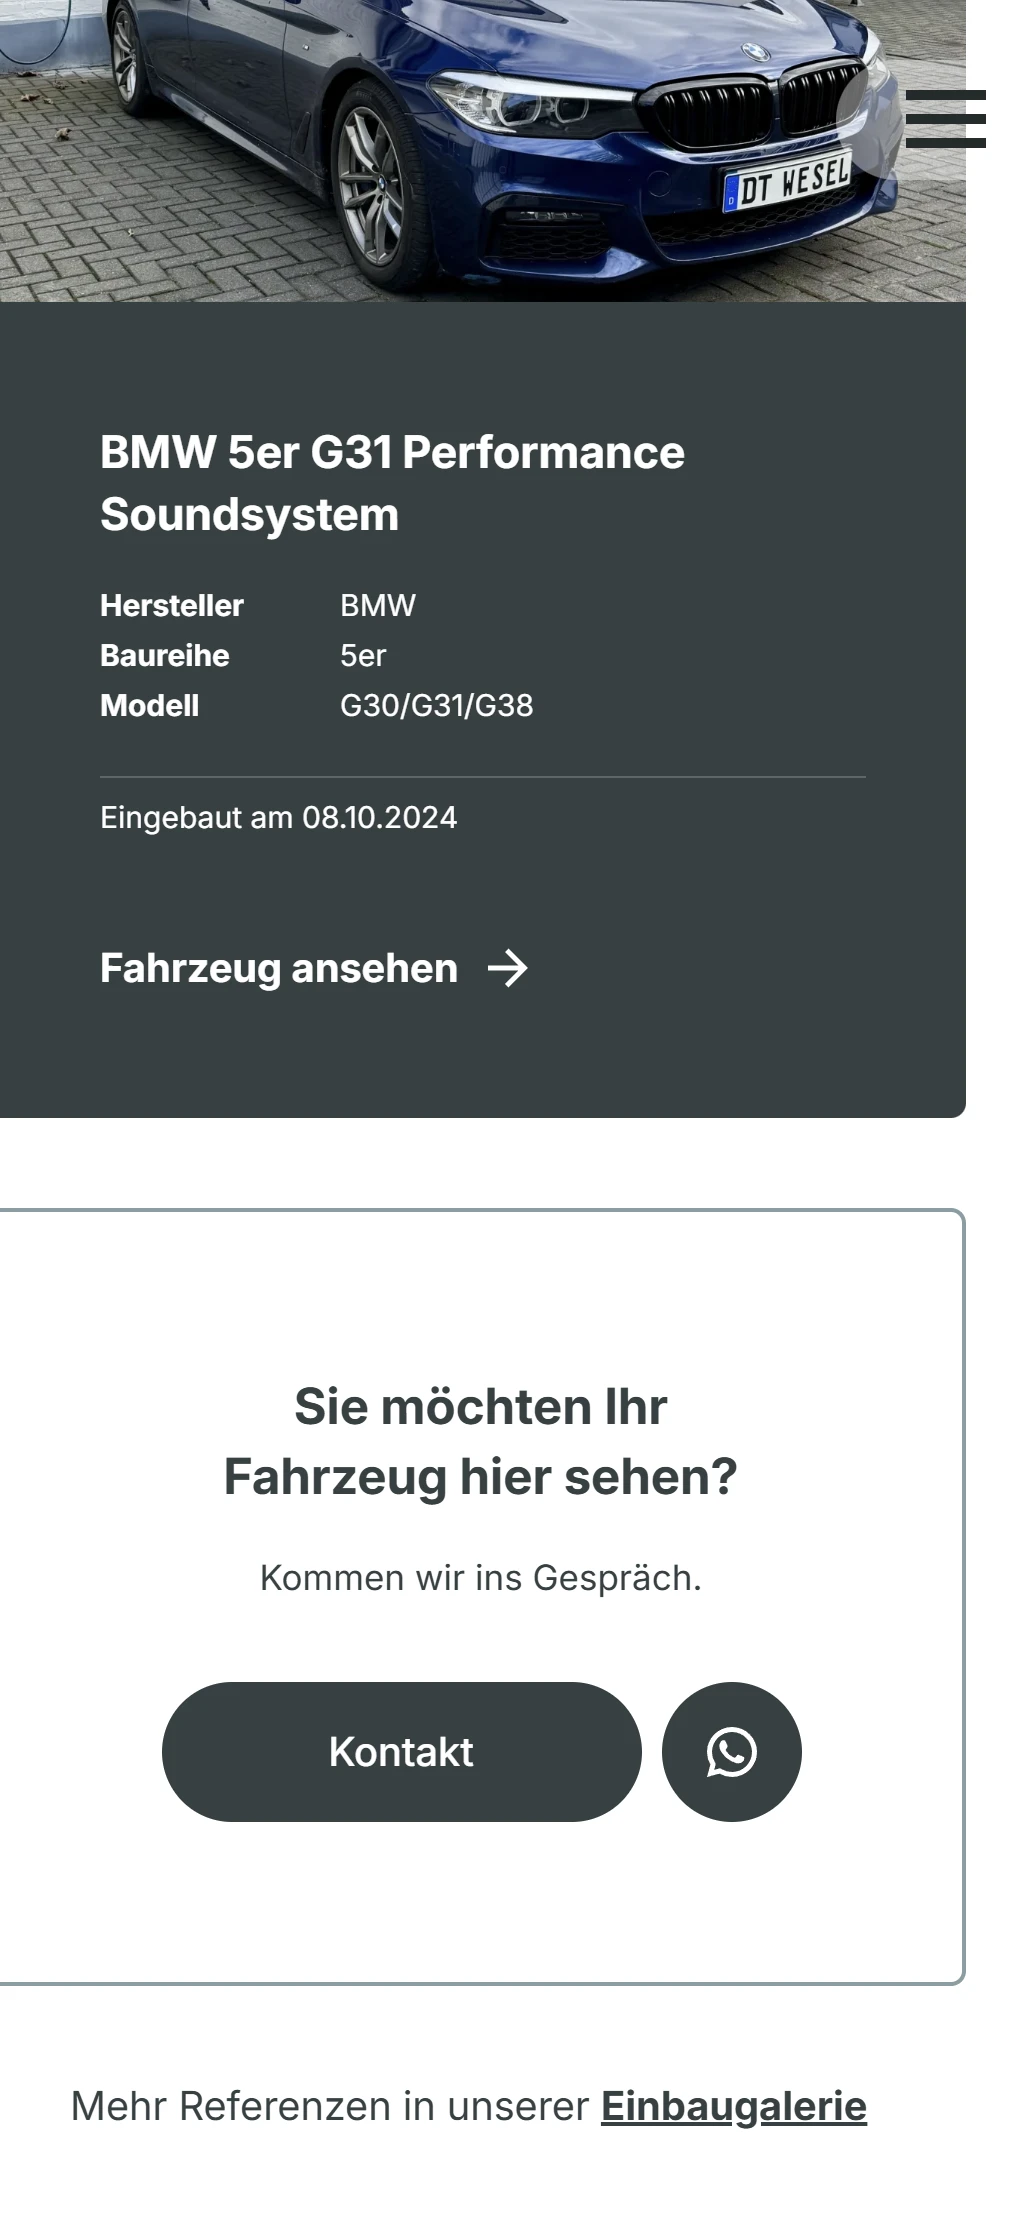The height and width of the screenshot is (2240, 1035).
Task: Open the Kontakt button
Action: click(x=401, y=1752)
